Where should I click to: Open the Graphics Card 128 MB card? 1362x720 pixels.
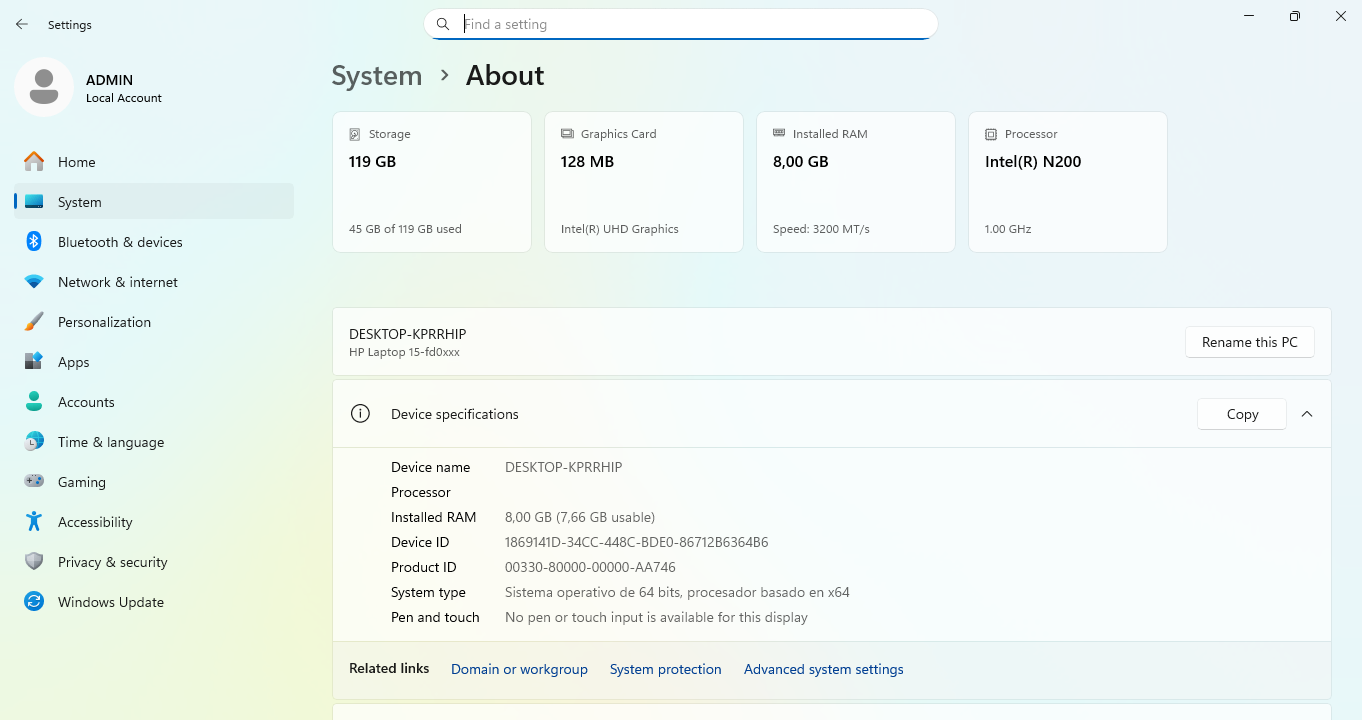[x=644, y=182]
